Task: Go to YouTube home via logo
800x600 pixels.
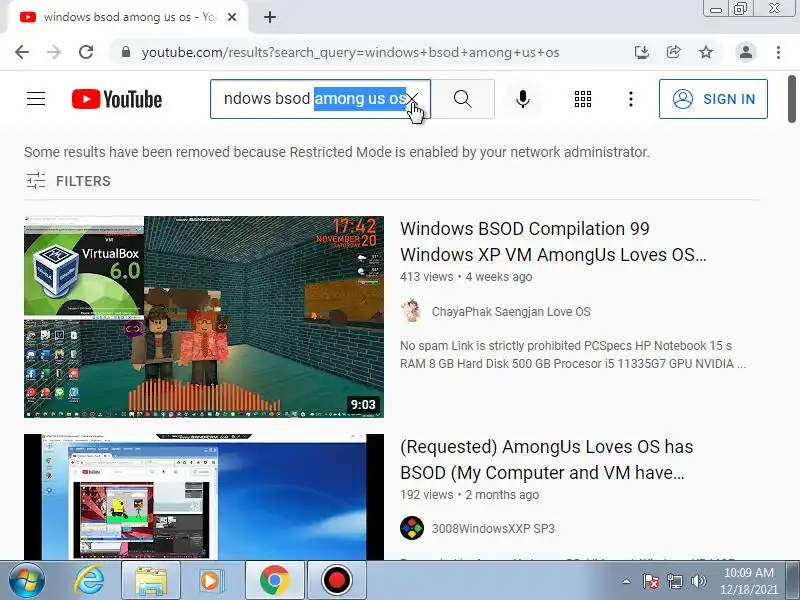Action: point(117,99)
